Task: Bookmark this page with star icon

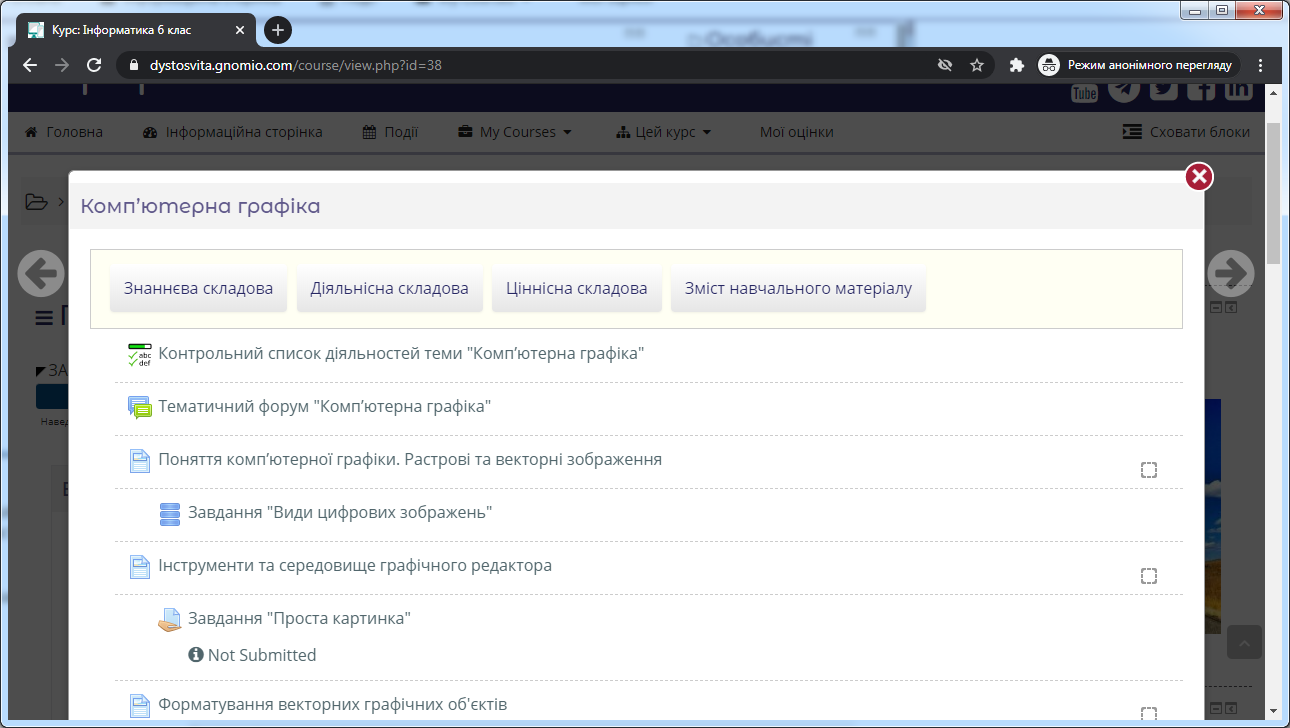Action: 977,65
